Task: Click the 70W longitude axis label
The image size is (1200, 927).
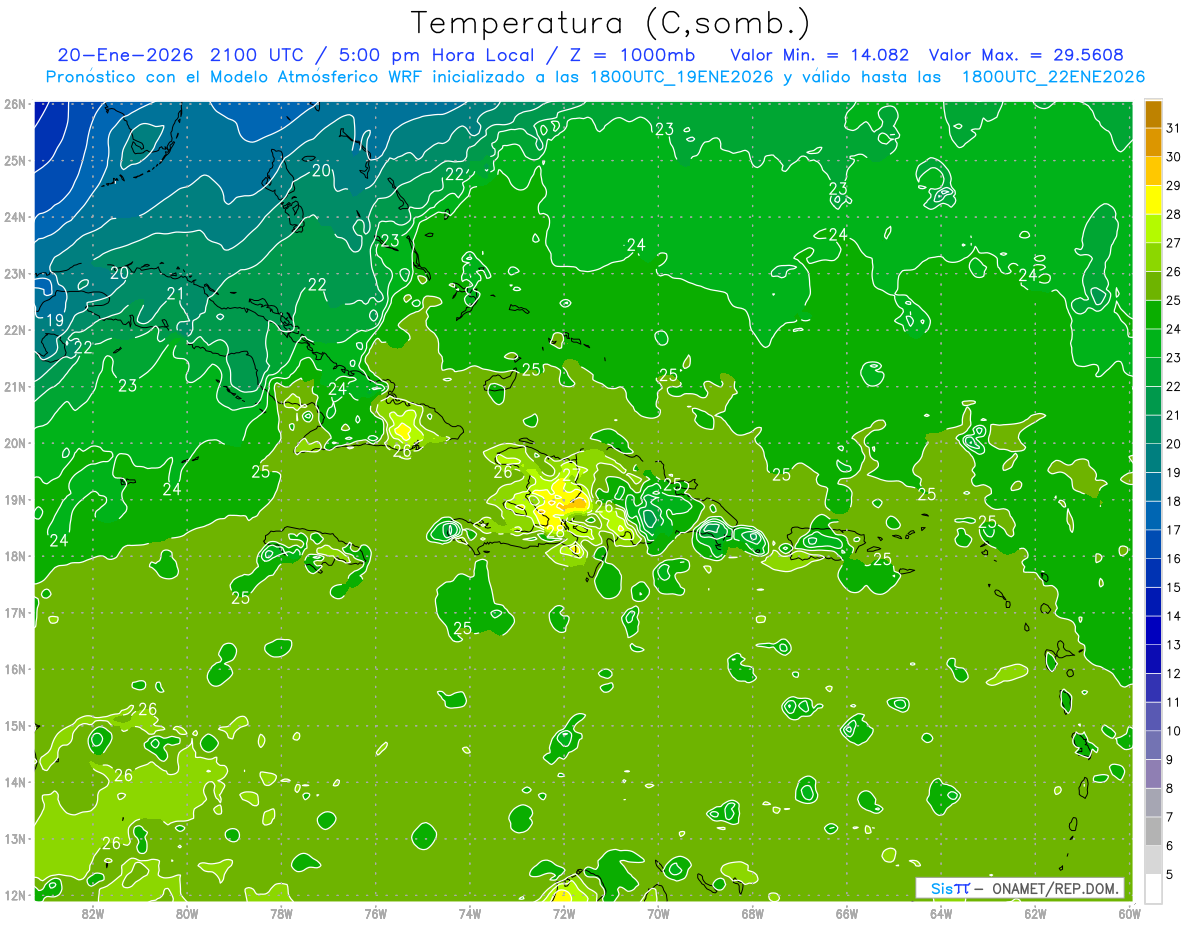Action: 658,913
